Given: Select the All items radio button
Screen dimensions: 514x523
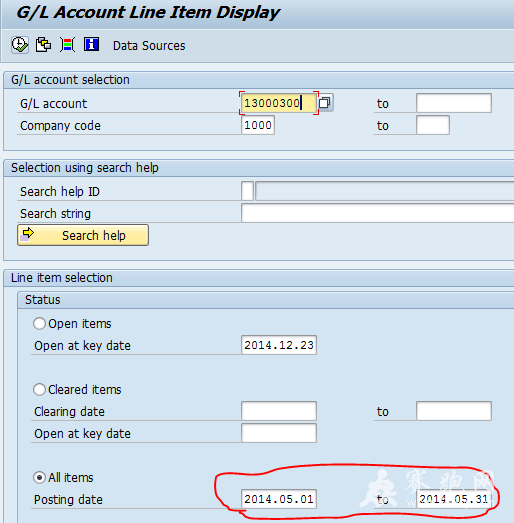Looking at the screenshot, I should [39, 478].
